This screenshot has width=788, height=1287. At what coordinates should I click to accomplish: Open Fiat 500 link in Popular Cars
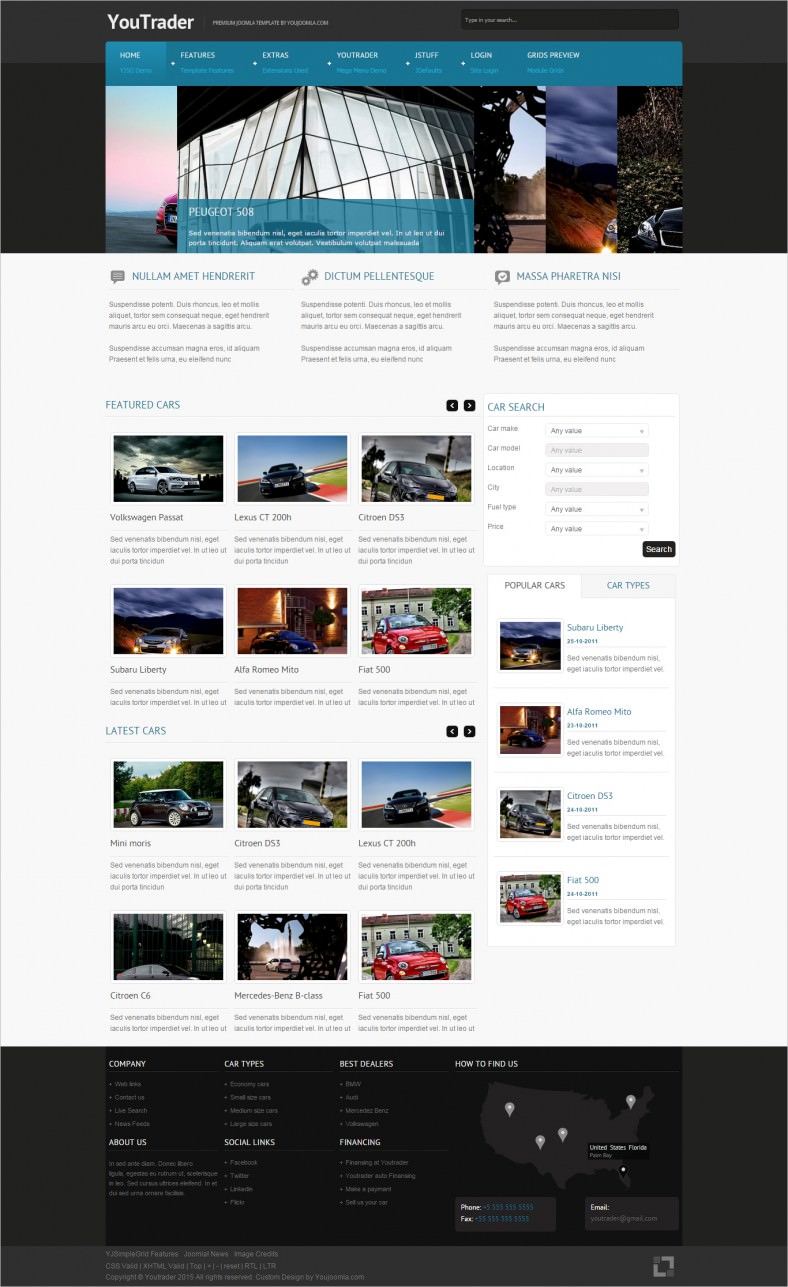click(x=583, y=880)
